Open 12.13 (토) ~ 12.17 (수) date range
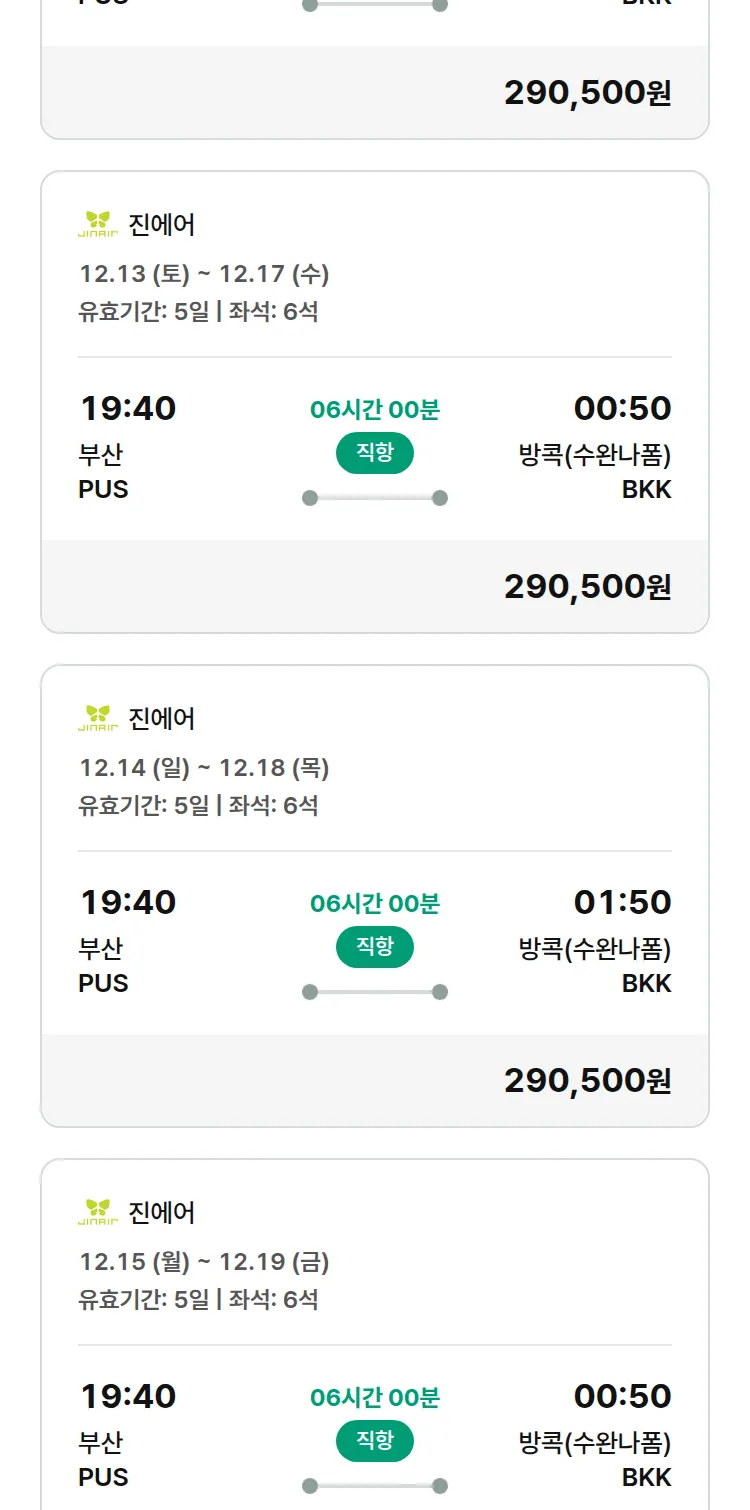 pyautogui.click(x=204, y=274)
